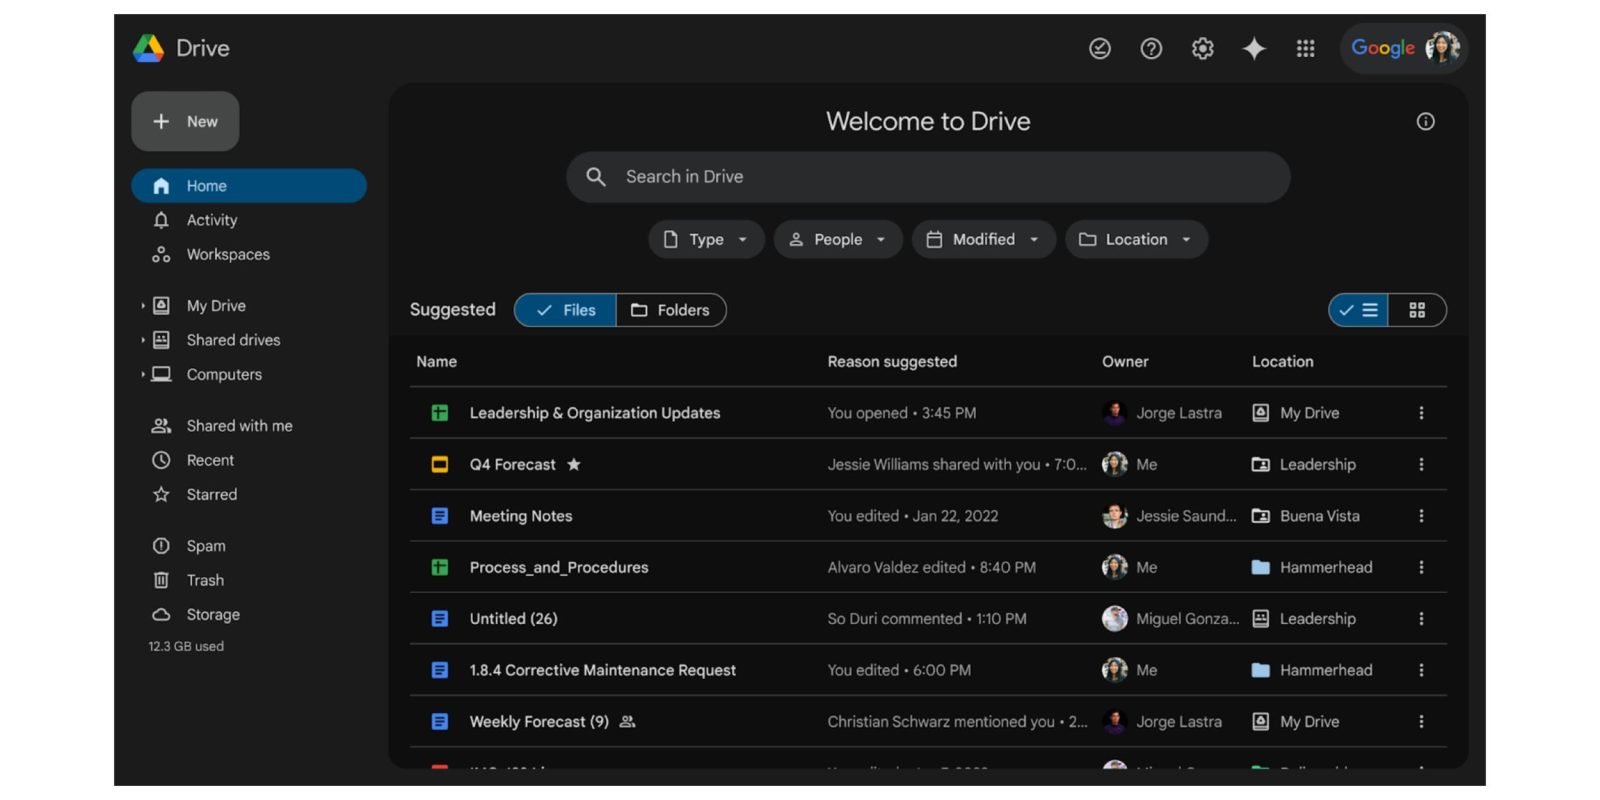Go to Shared with me
This screenshot has height=800, width=1600.
point(239,426)
